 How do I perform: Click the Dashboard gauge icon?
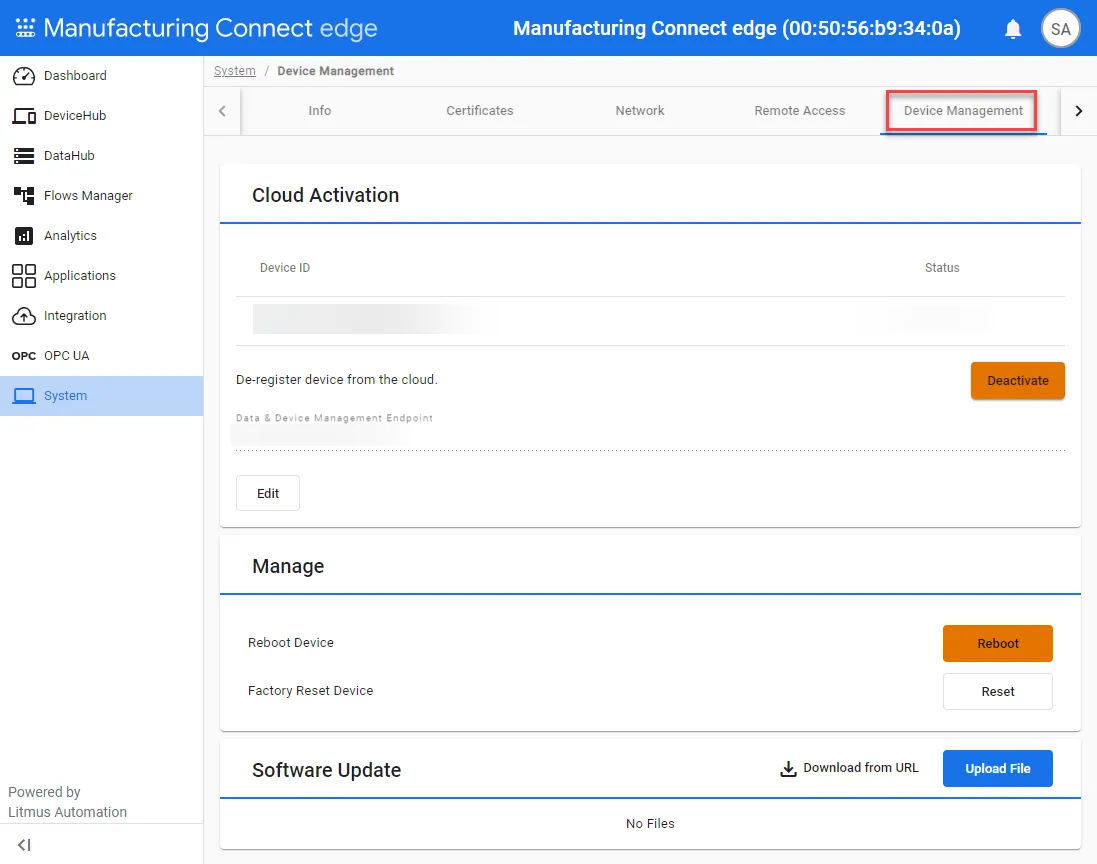point(24,76)
